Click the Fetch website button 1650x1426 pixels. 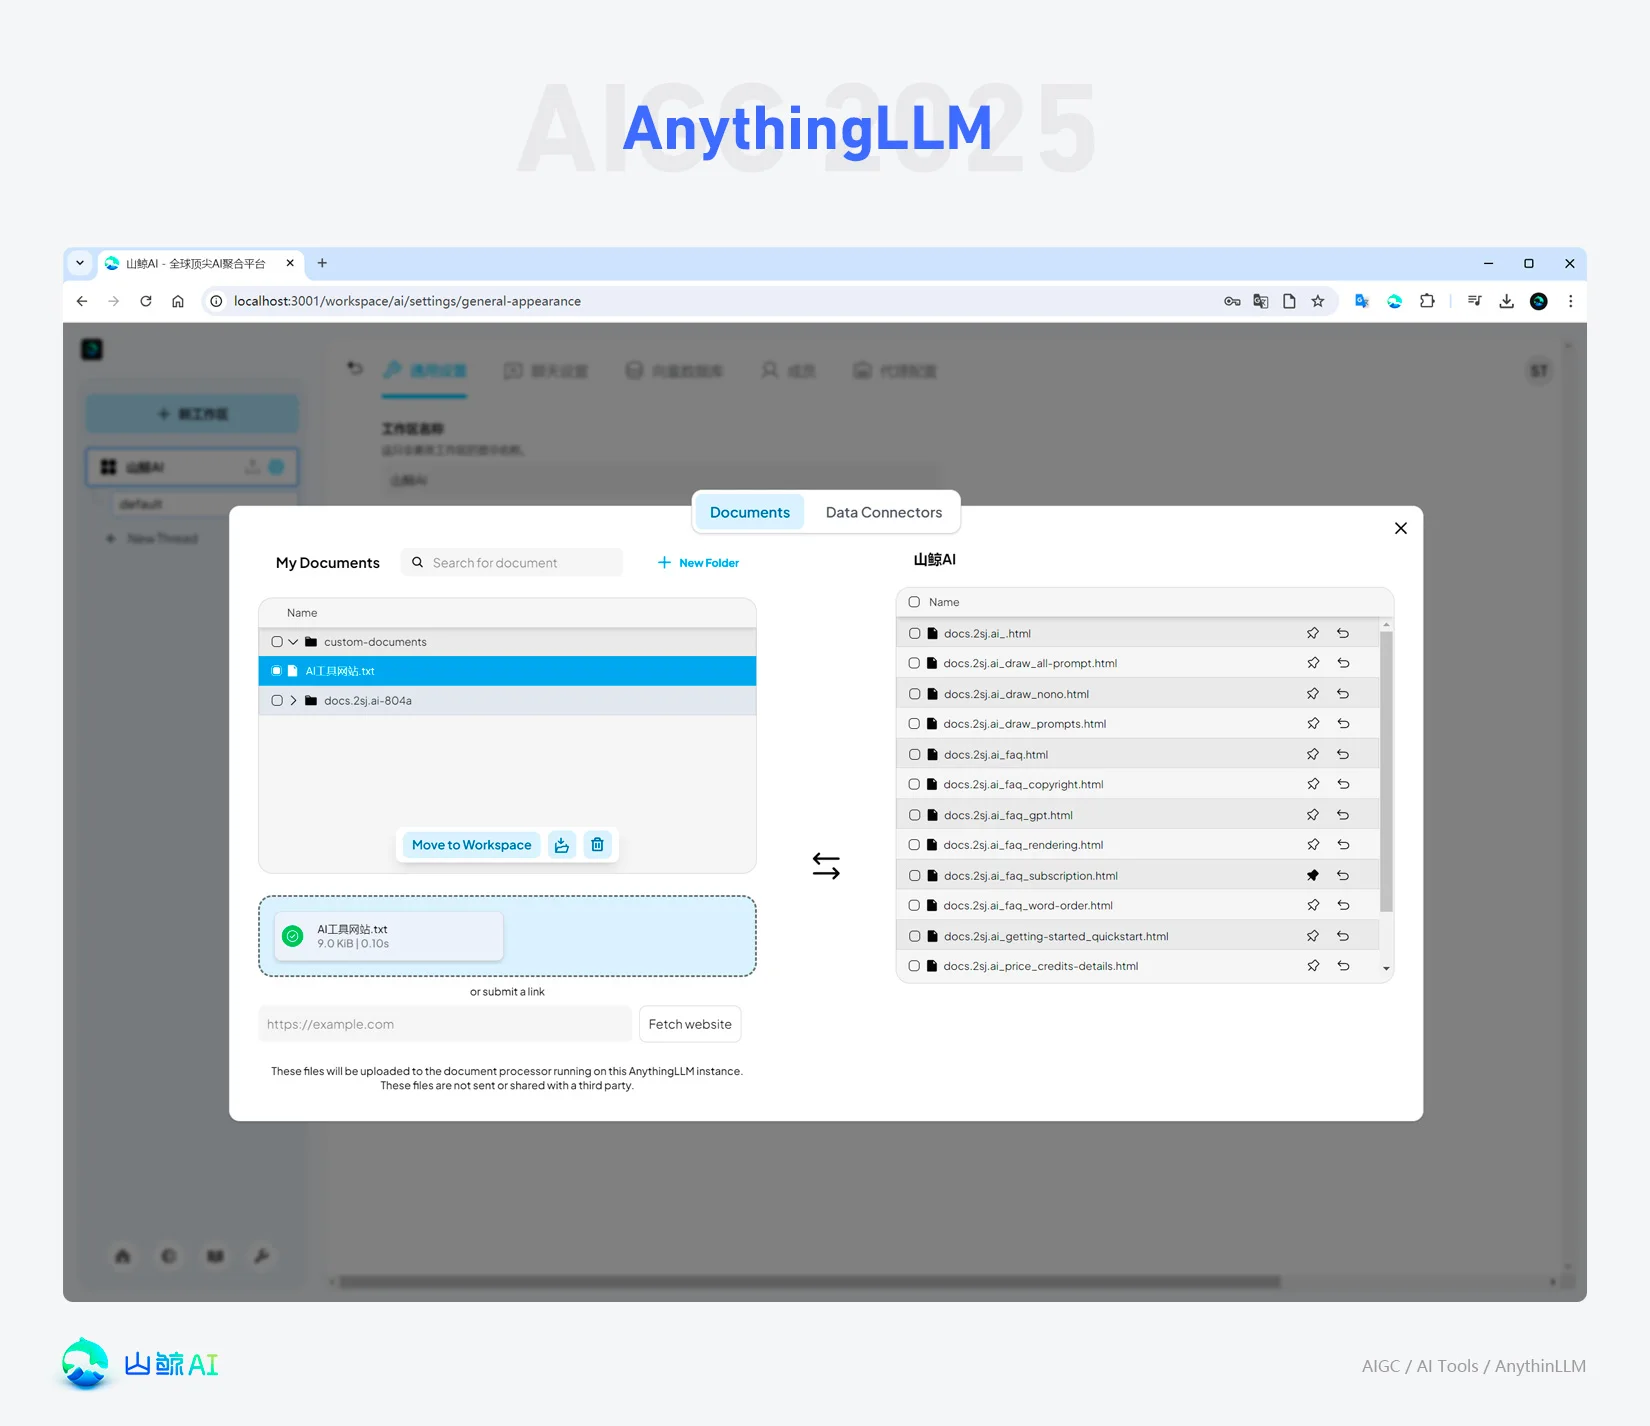690,1024
